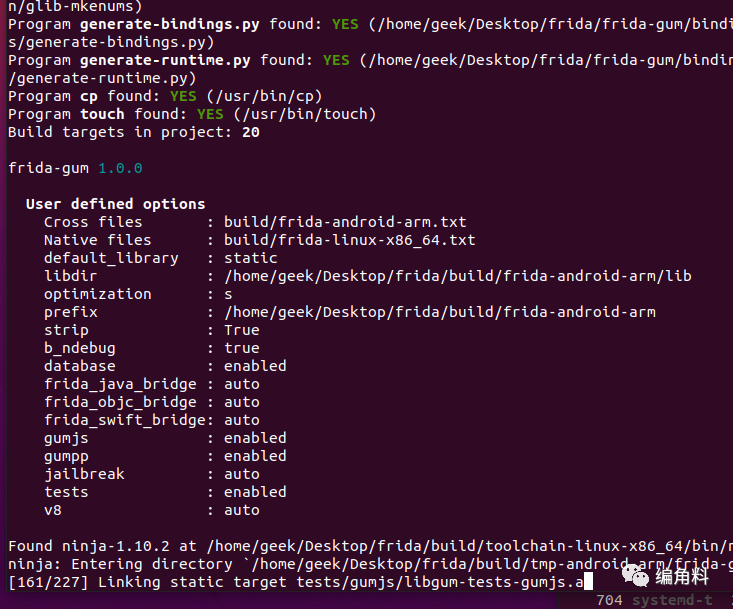Click the 'default_library' option label
The height and width of the screenshot is (609, 733).
[111, 258]
